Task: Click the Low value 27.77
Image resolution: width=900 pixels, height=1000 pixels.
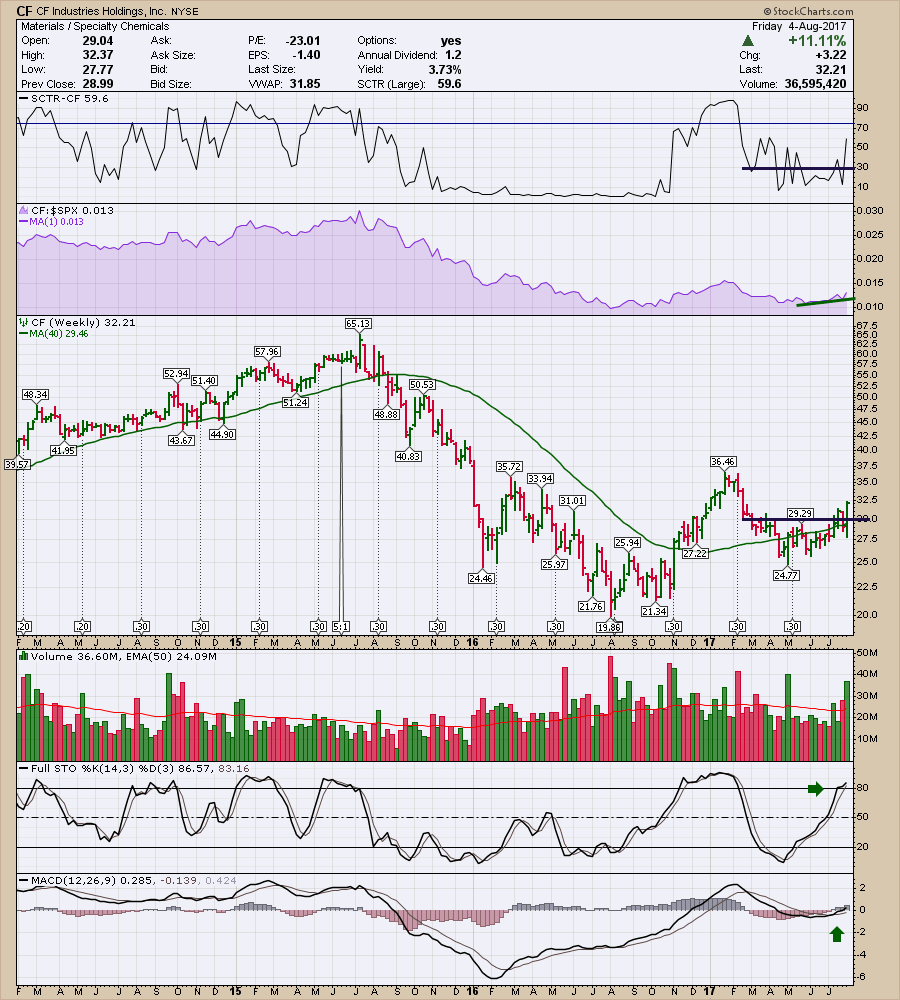Action: (98, 70)
